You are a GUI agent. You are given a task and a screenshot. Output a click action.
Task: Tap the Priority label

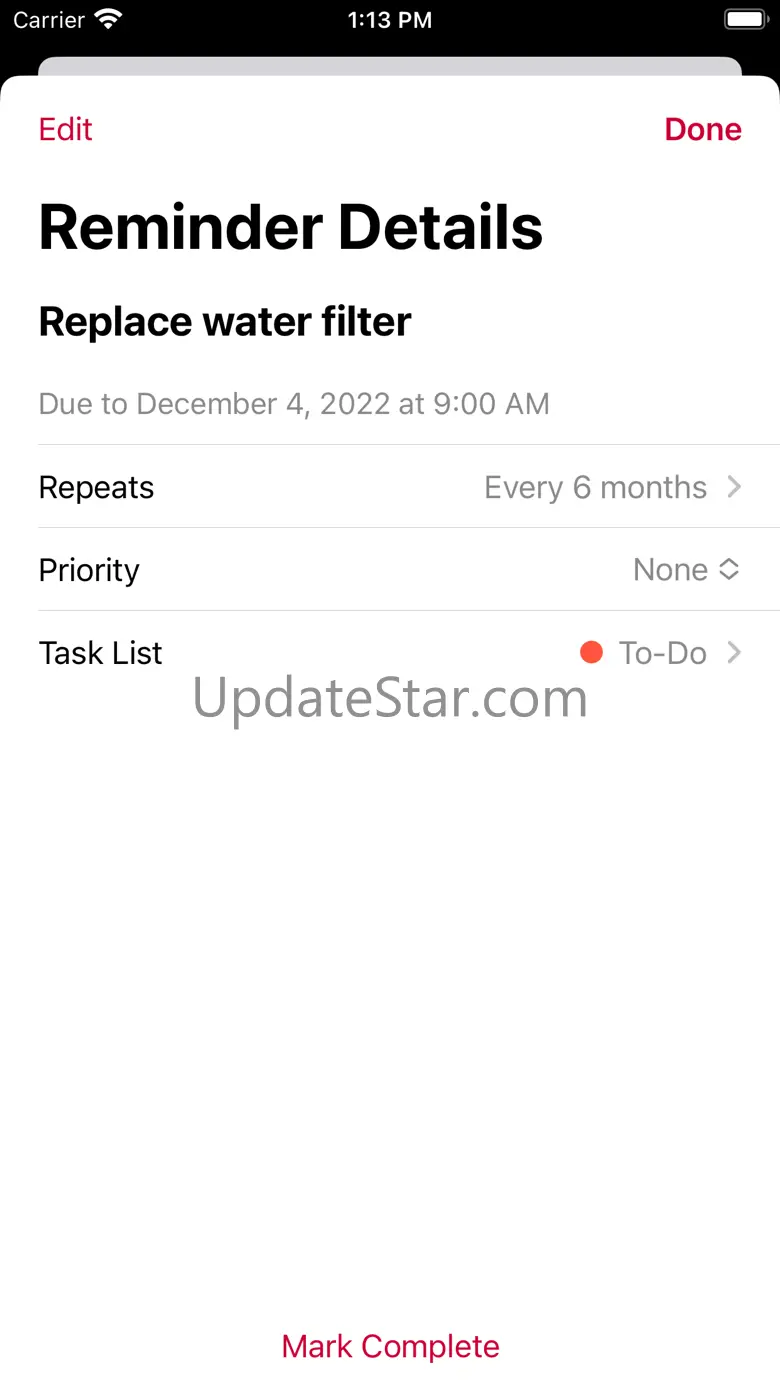tap(89, 570)
